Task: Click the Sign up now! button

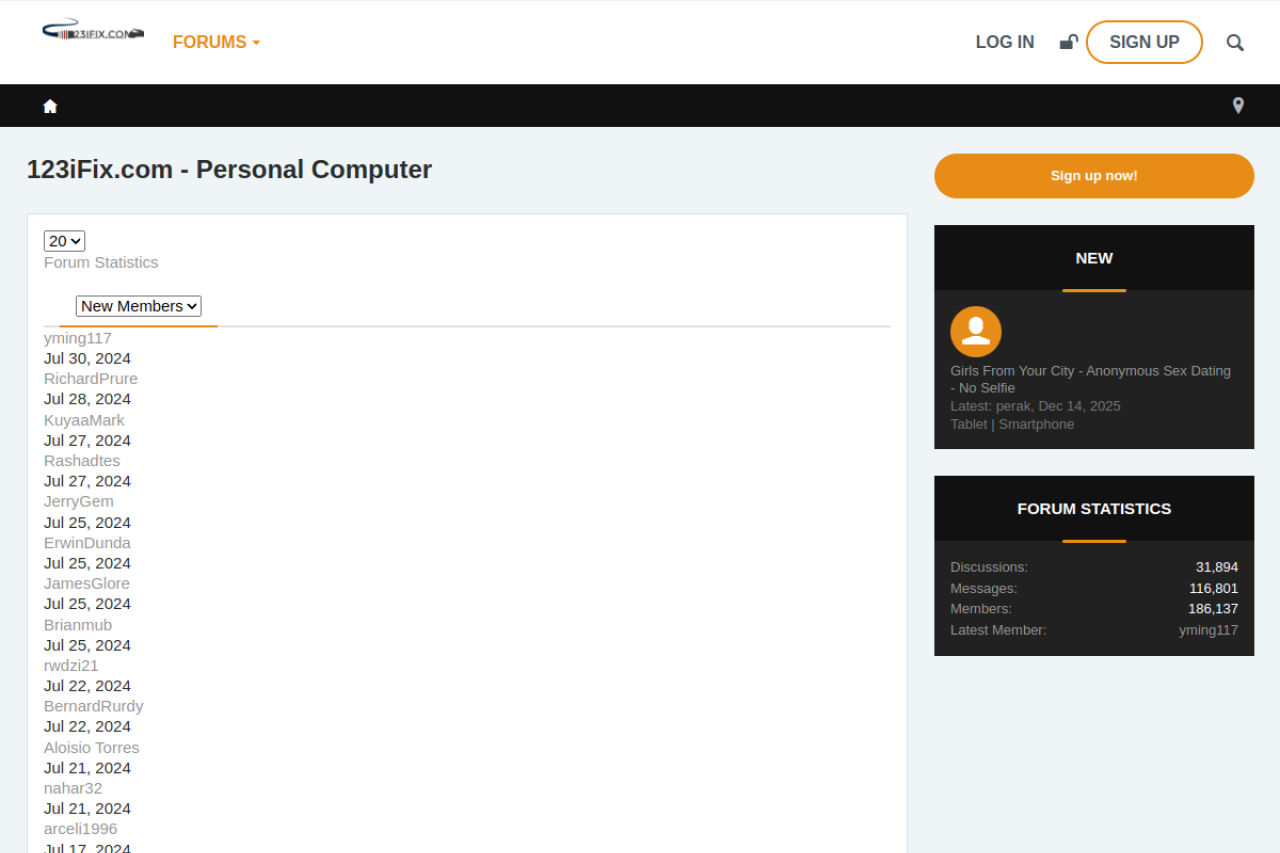Action: tap(1094, 176)
